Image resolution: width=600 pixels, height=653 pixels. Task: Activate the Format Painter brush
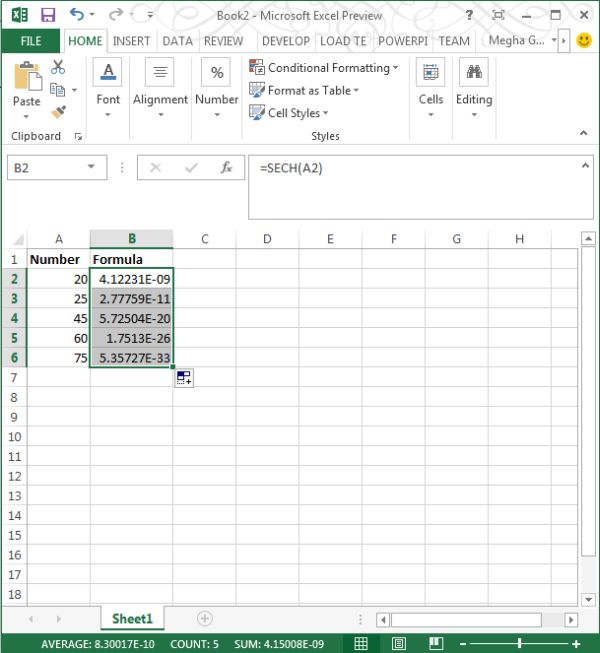58,112
